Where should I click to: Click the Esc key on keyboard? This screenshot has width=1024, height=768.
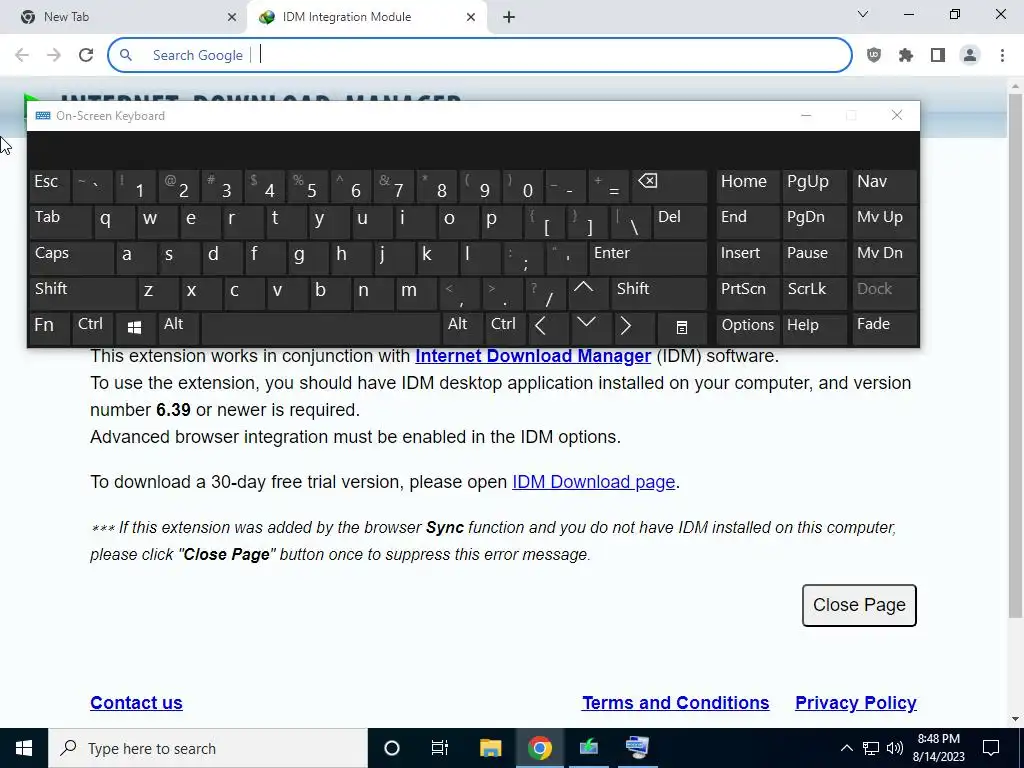coord(50,185)
